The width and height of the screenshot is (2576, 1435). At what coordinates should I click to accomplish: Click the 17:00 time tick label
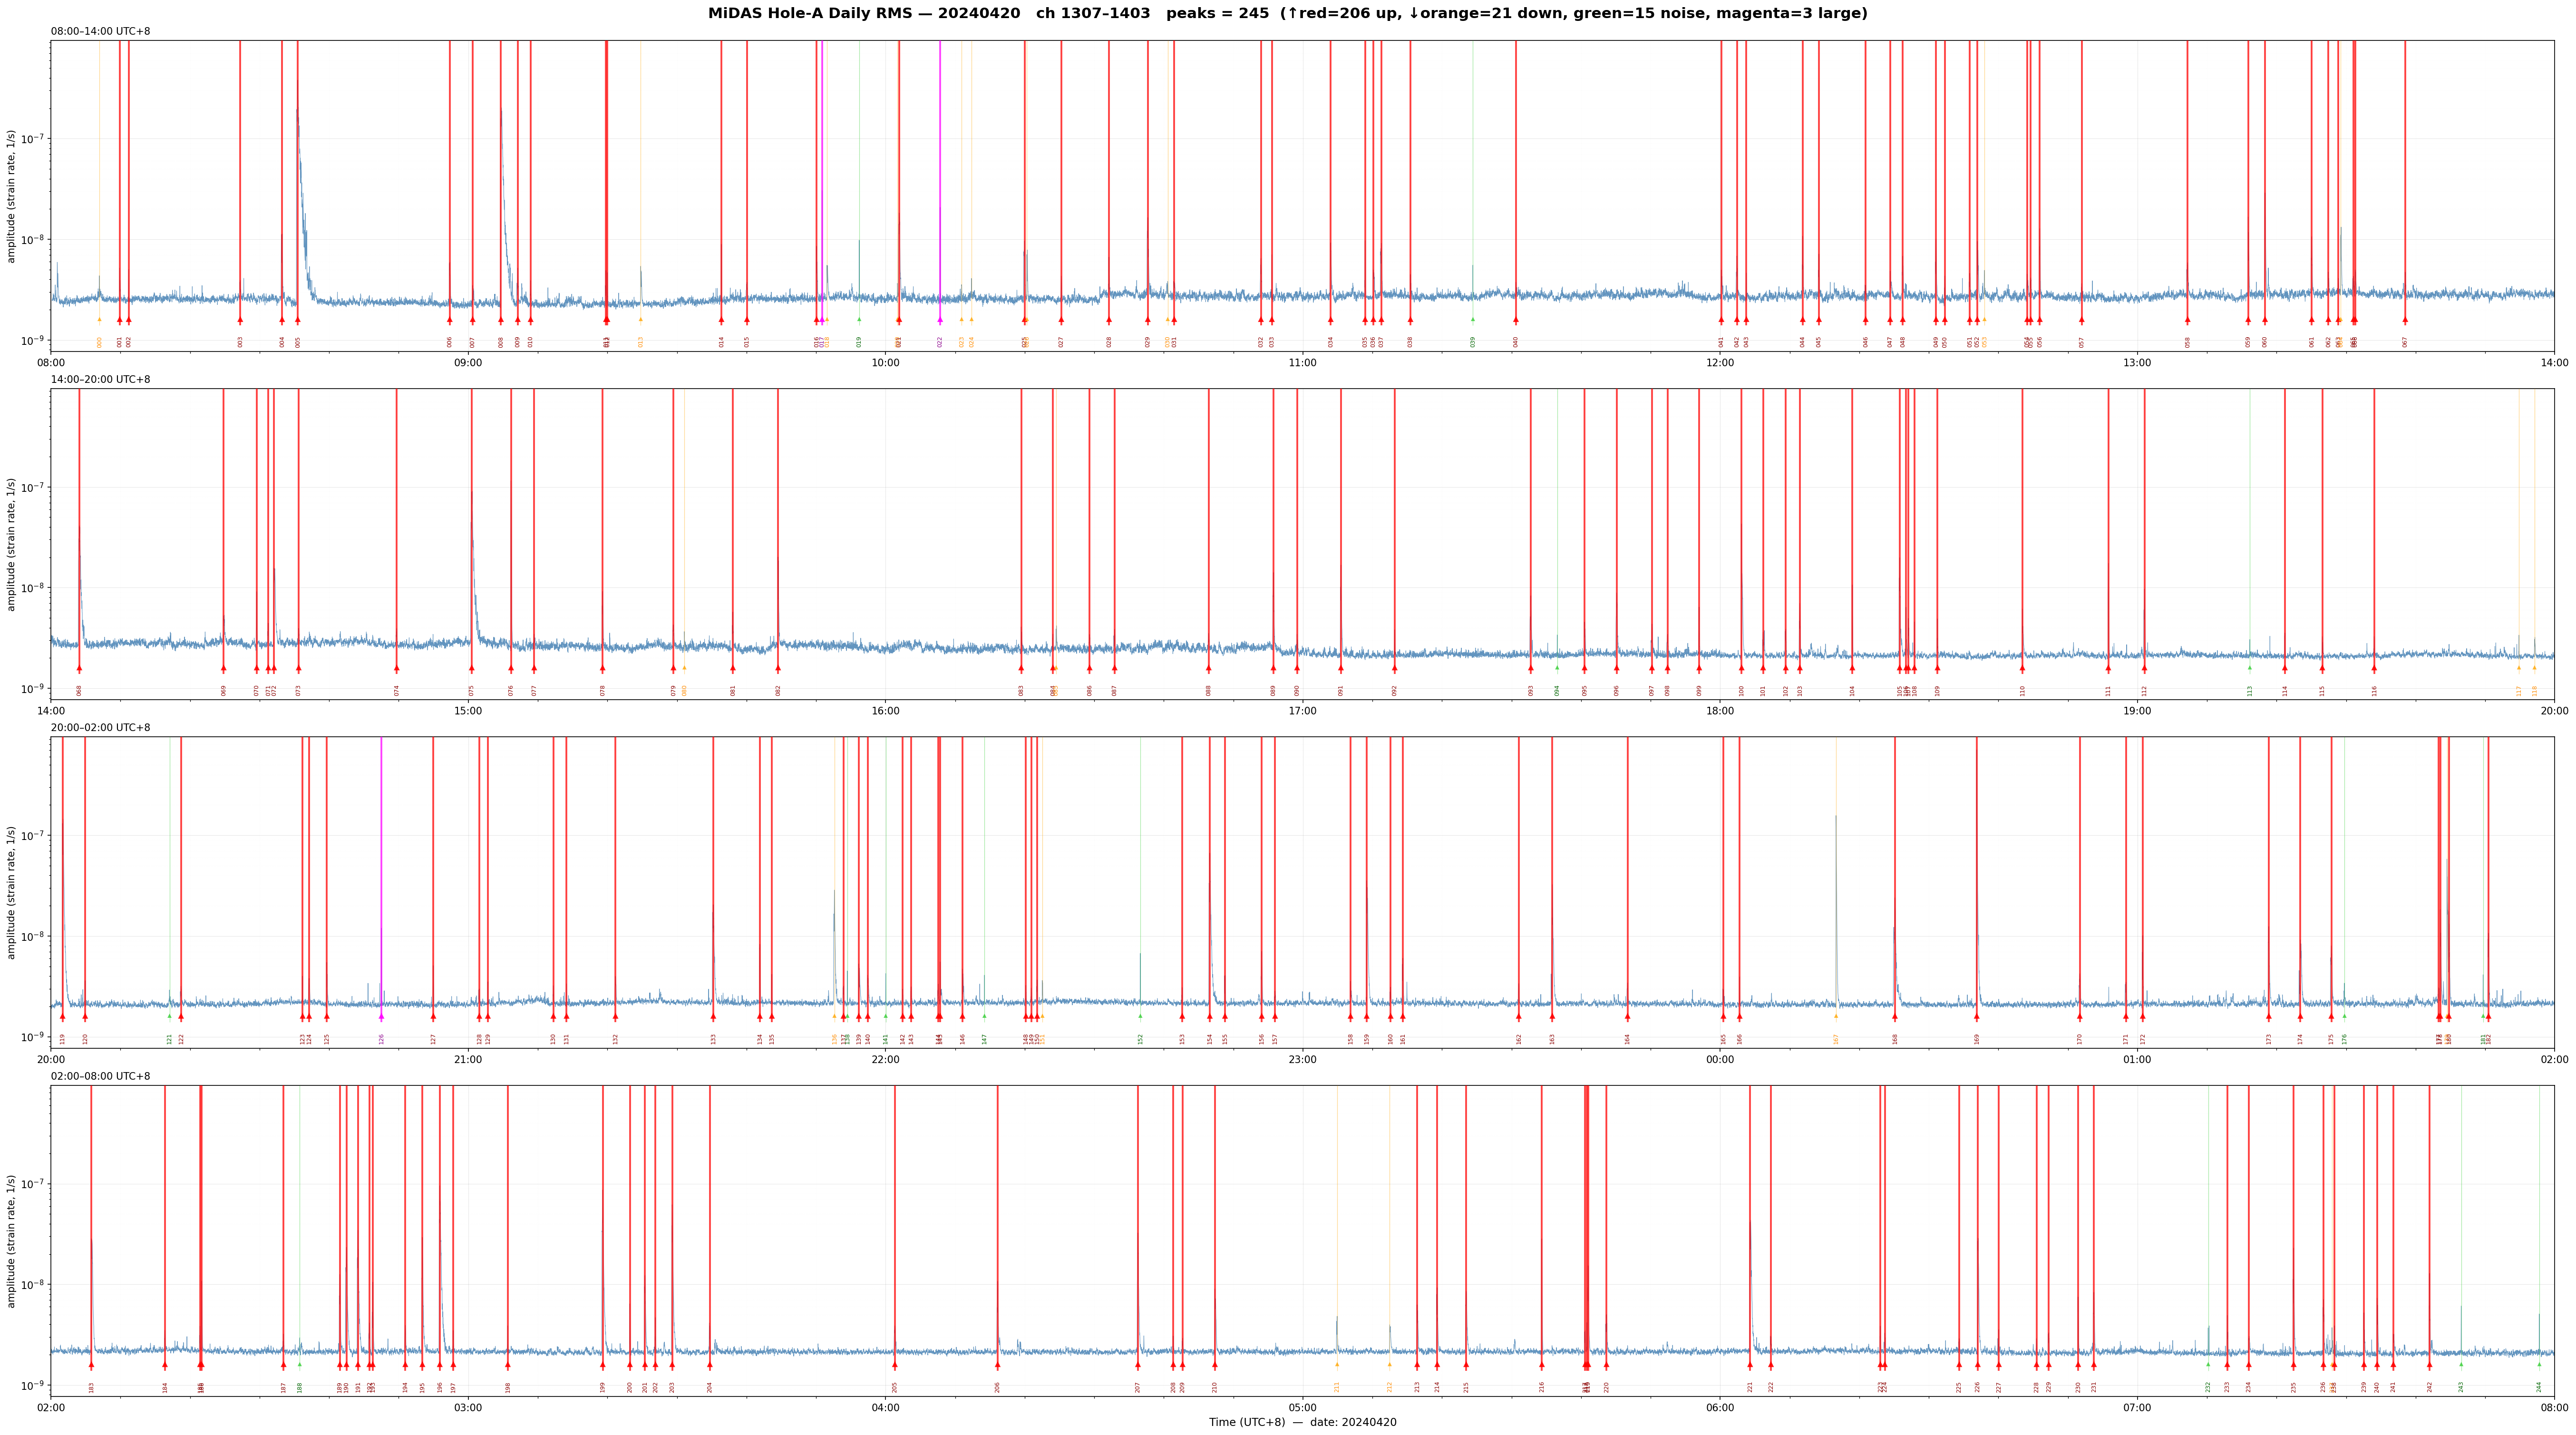point(1303,711)
